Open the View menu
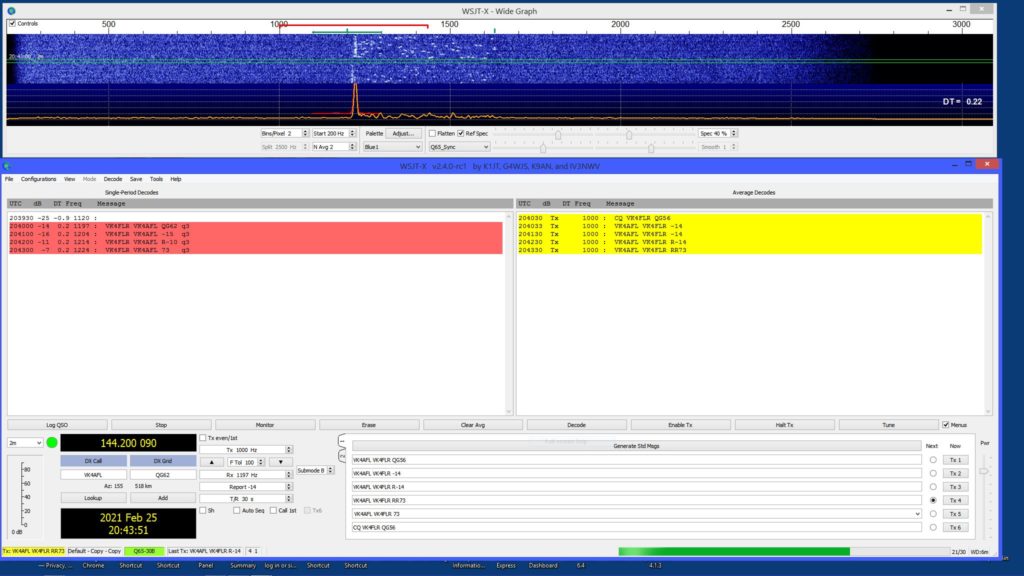The image size is (1024, 576). click(69, 179)
